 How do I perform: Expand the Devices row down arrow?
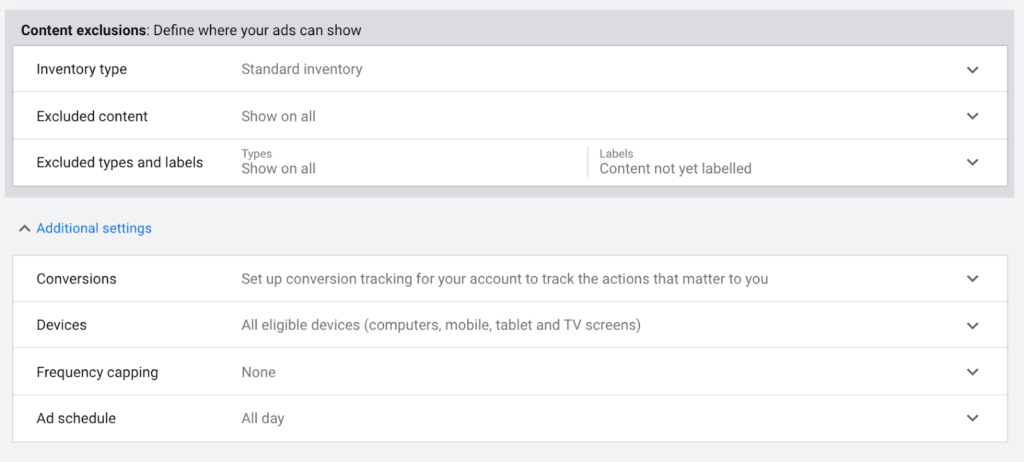pyautogui.click(x=972, y=325)
